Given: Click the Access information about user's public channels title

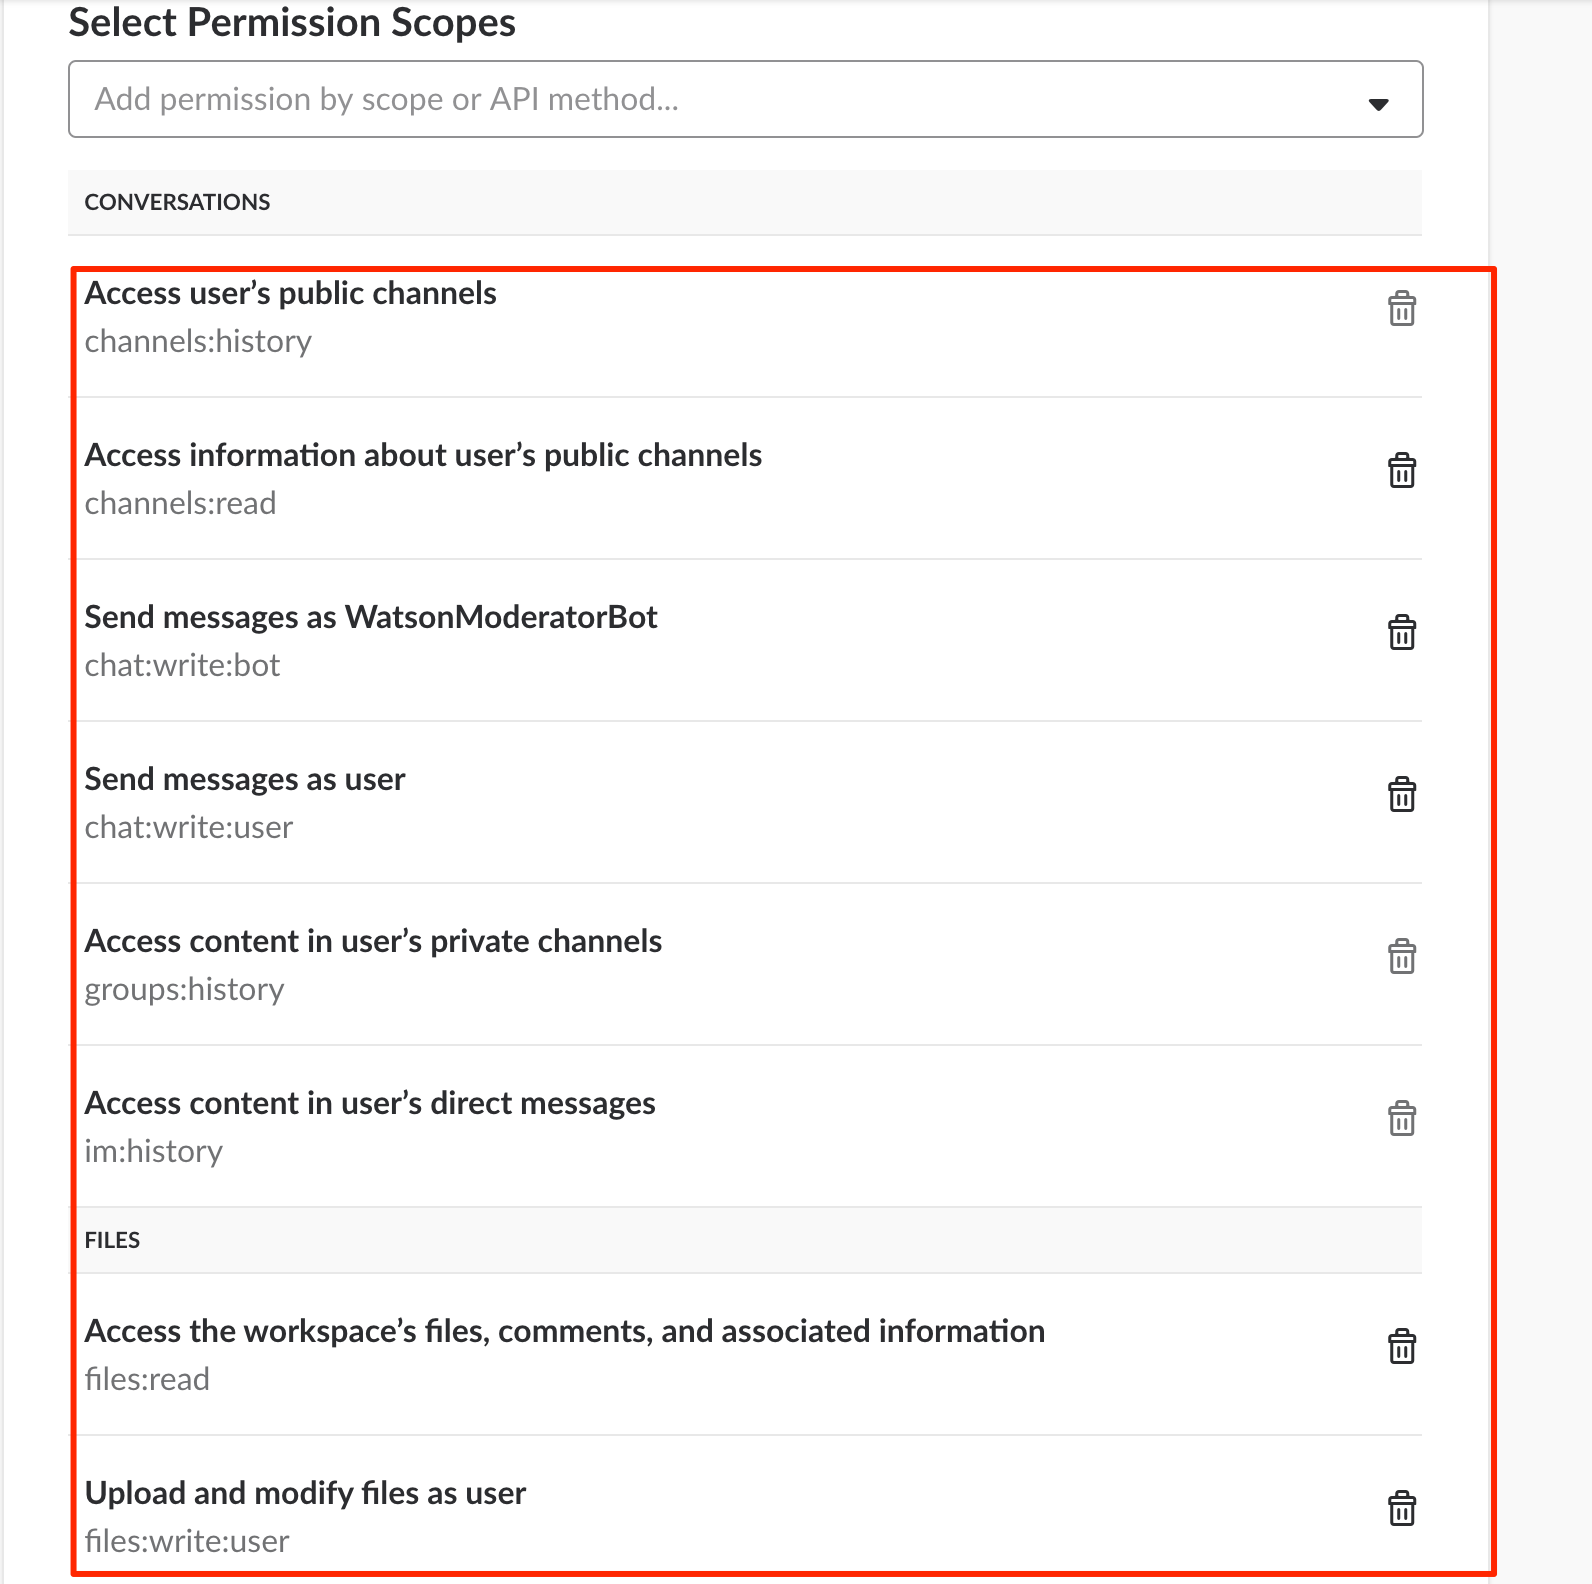Looking at the screenshot, I should click(423, 455).
